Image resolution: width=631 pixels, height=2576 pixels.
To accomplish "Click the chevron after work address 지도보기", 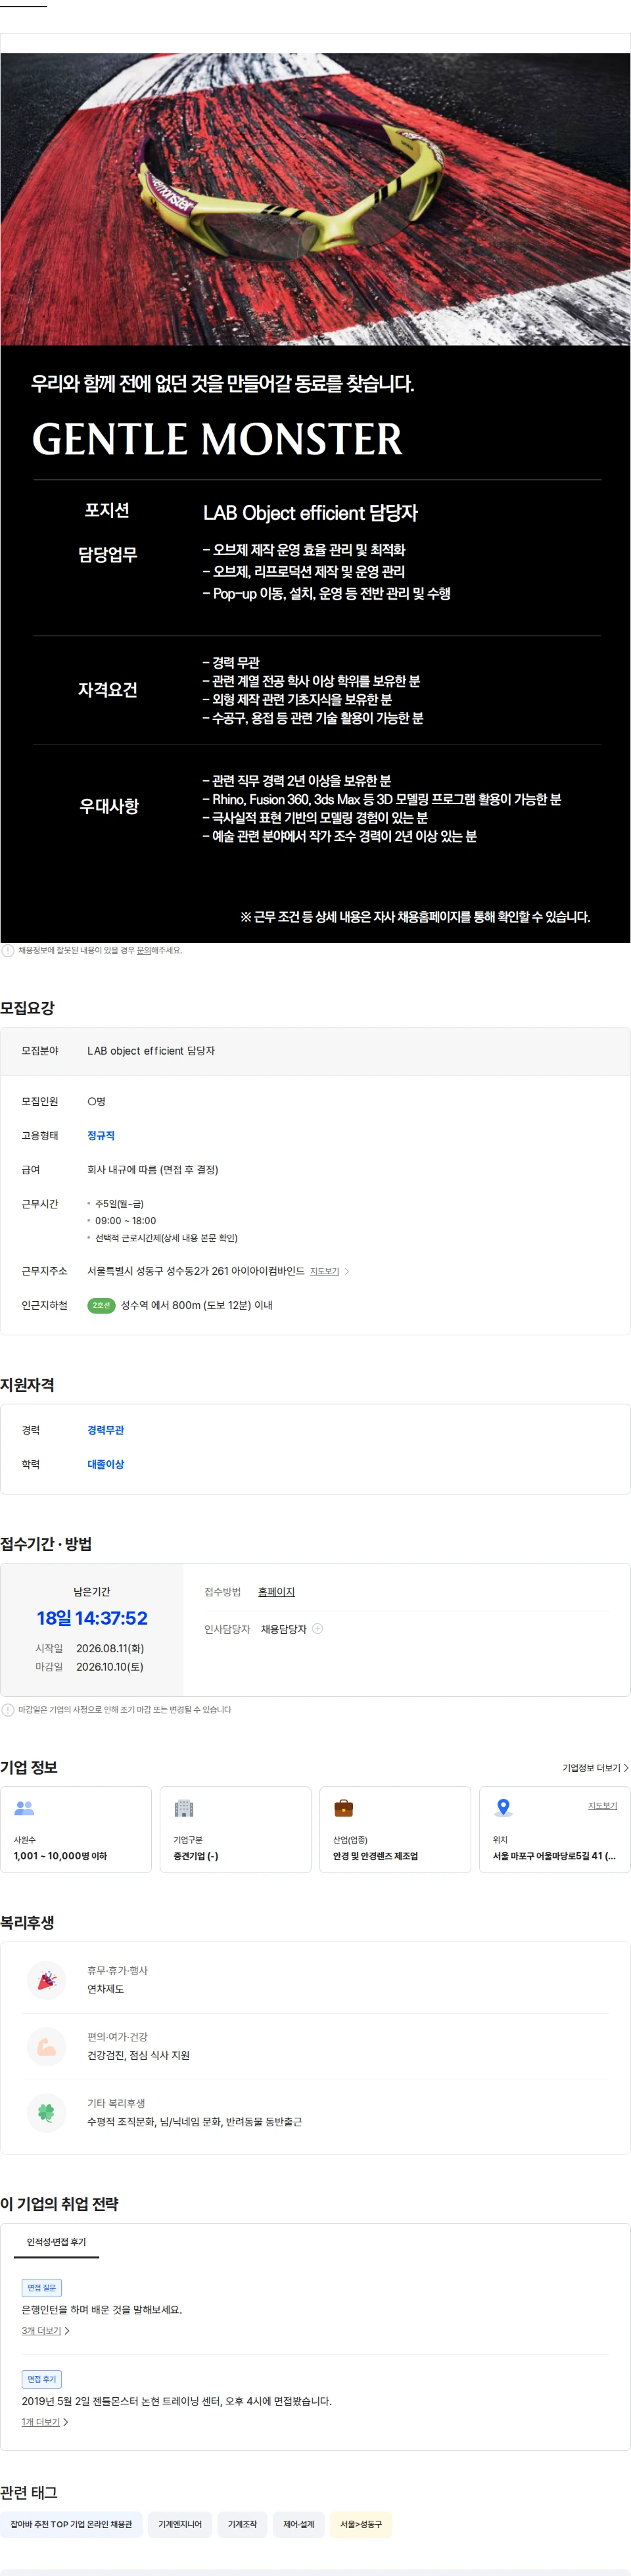I will point(347,1271).
